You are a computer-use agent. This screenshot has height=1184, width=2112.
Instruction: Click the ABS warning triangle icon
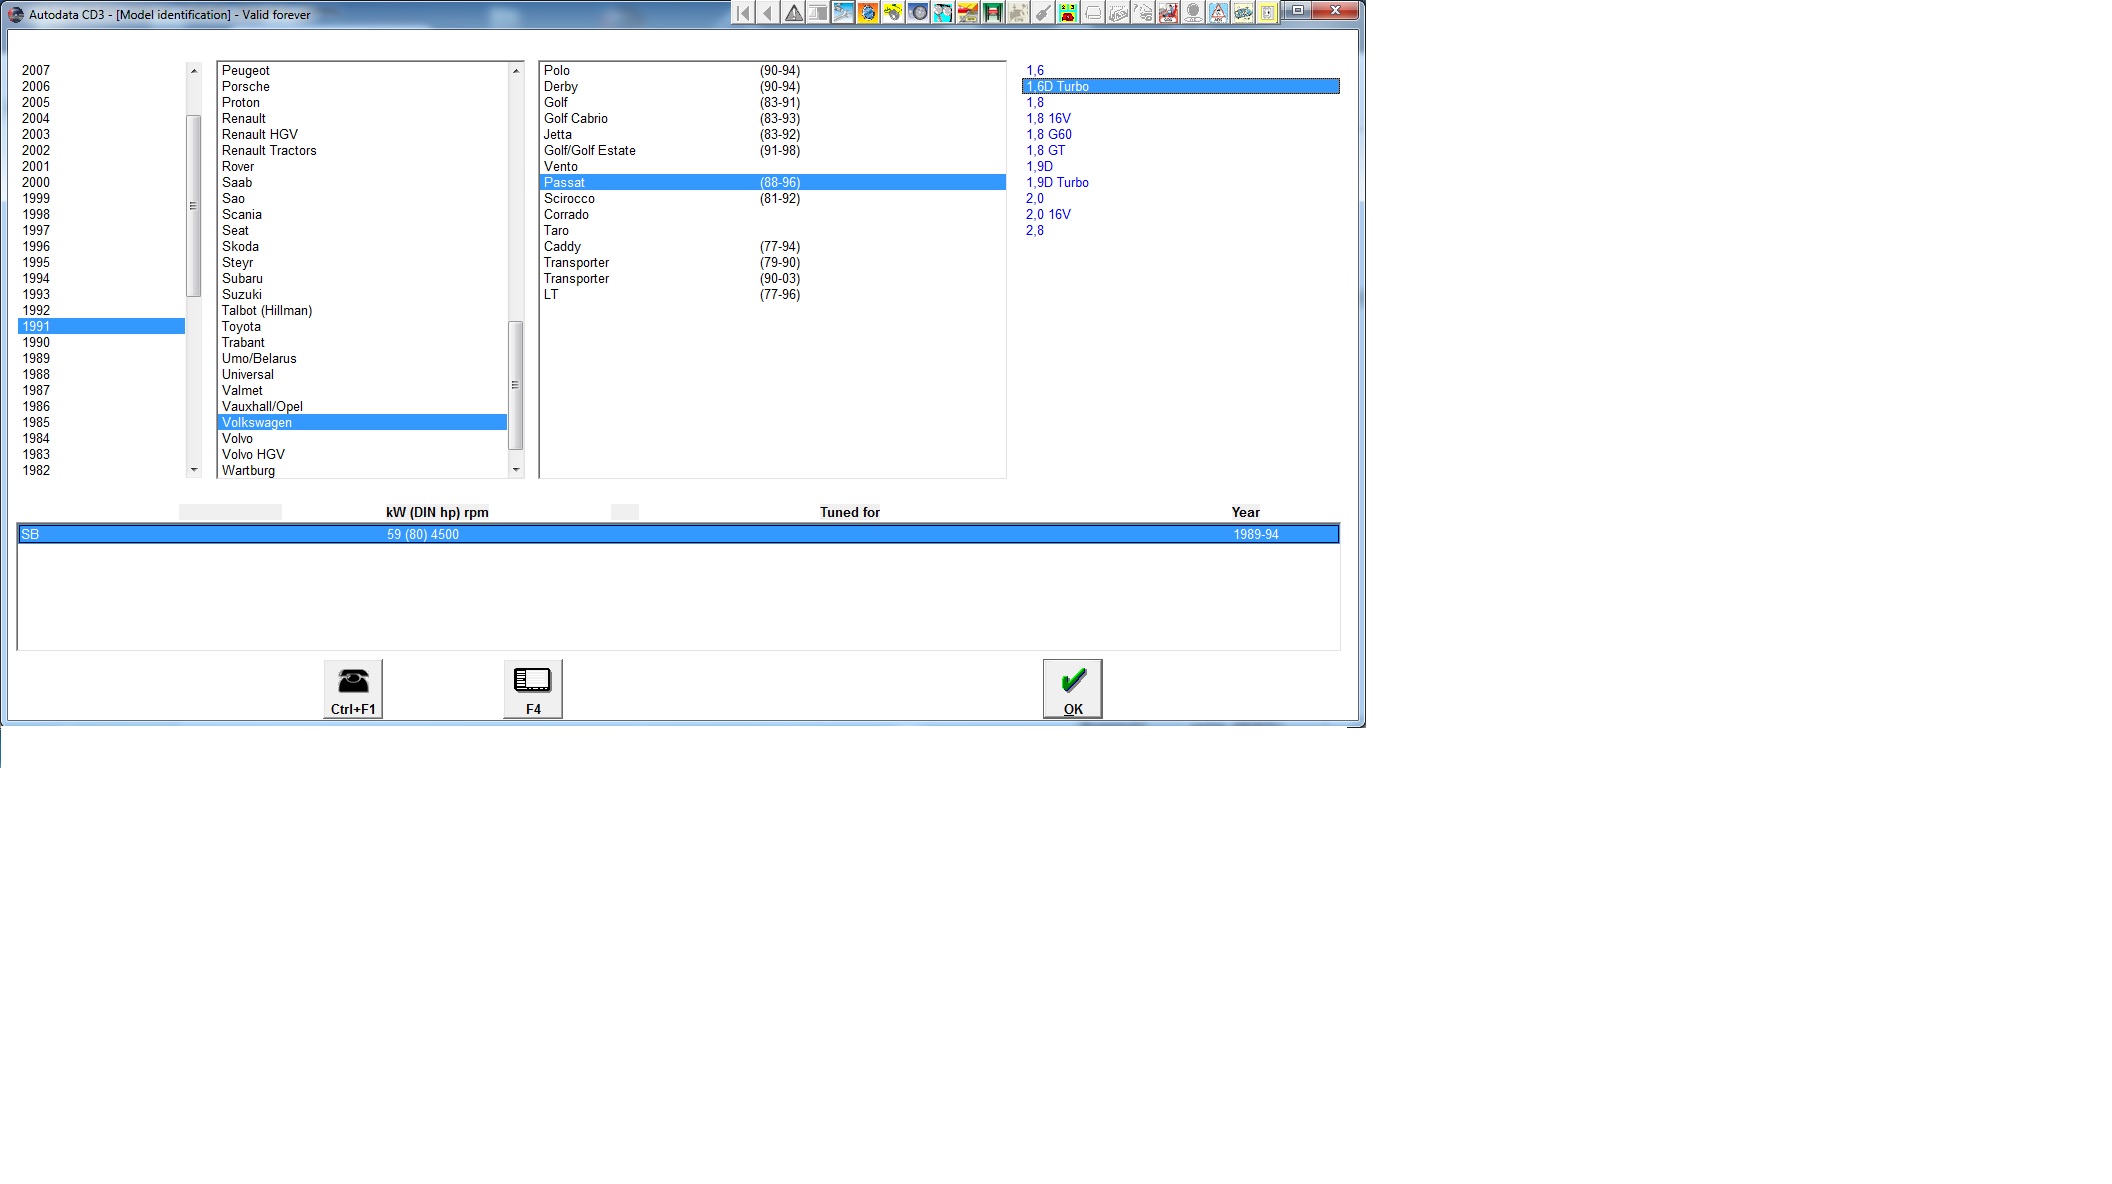click(x=1218, y=13)
